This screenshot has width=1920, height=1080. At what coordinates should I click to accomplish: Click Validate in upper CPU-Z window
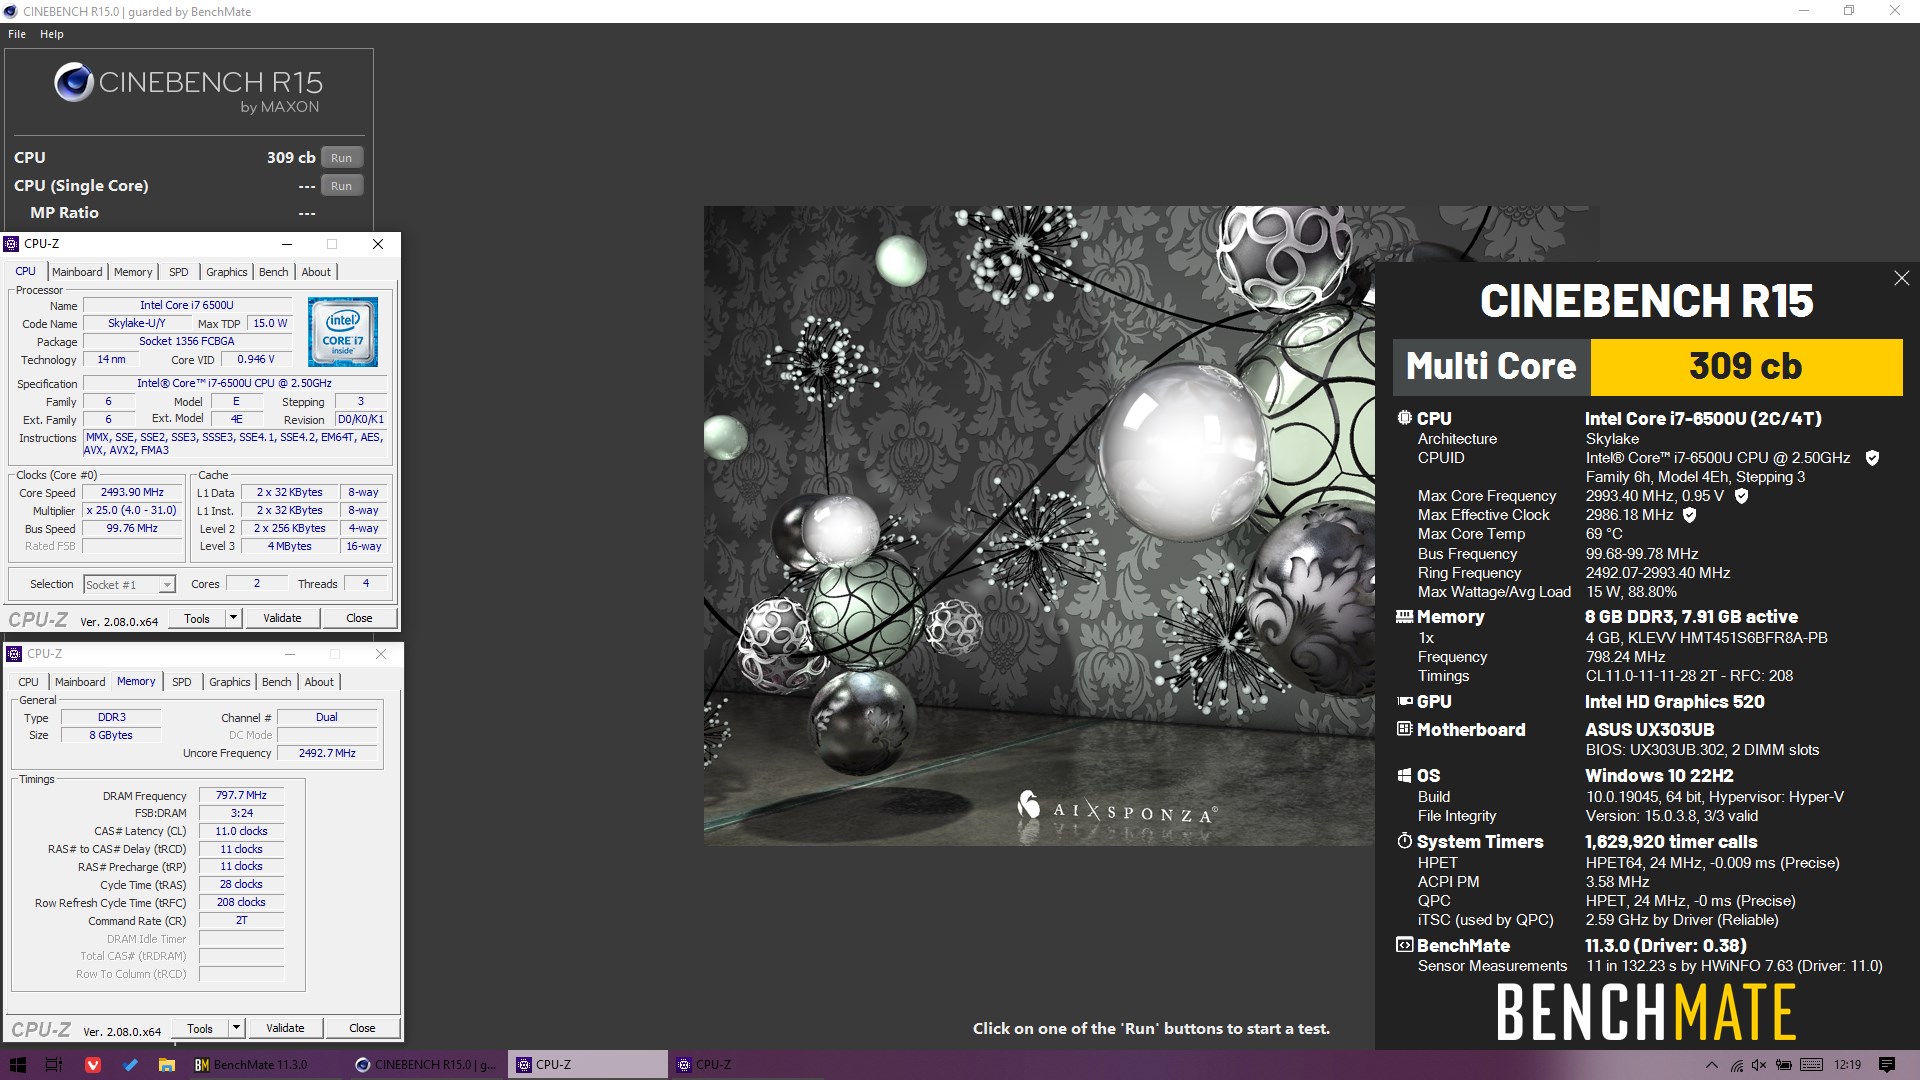(282, 618)
